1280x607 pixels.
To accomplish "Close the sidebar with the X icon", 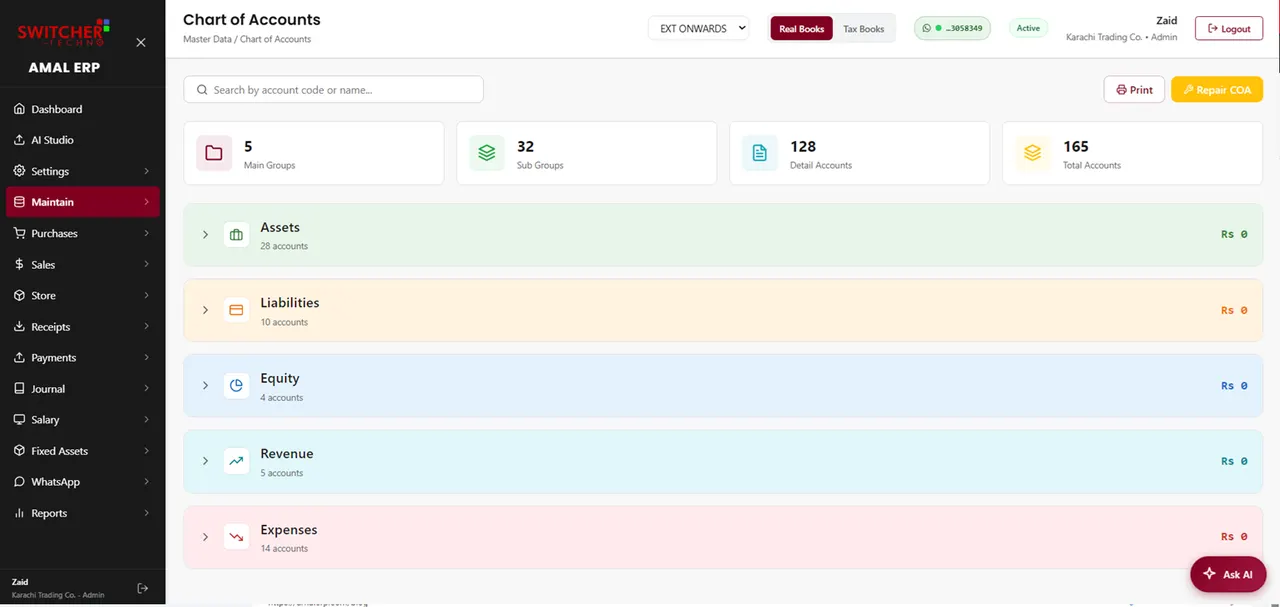I will [x=141, y=42].
